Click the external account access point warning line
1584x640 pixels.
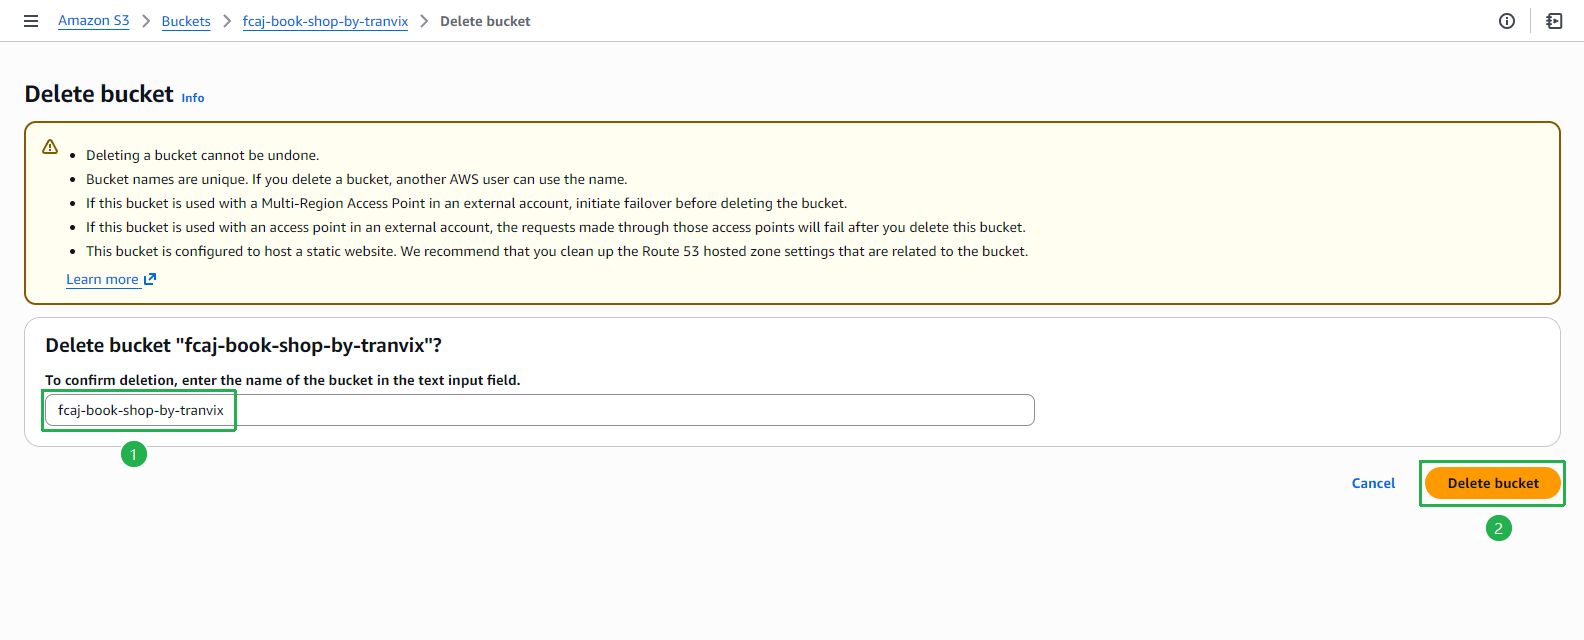[556, 227]
